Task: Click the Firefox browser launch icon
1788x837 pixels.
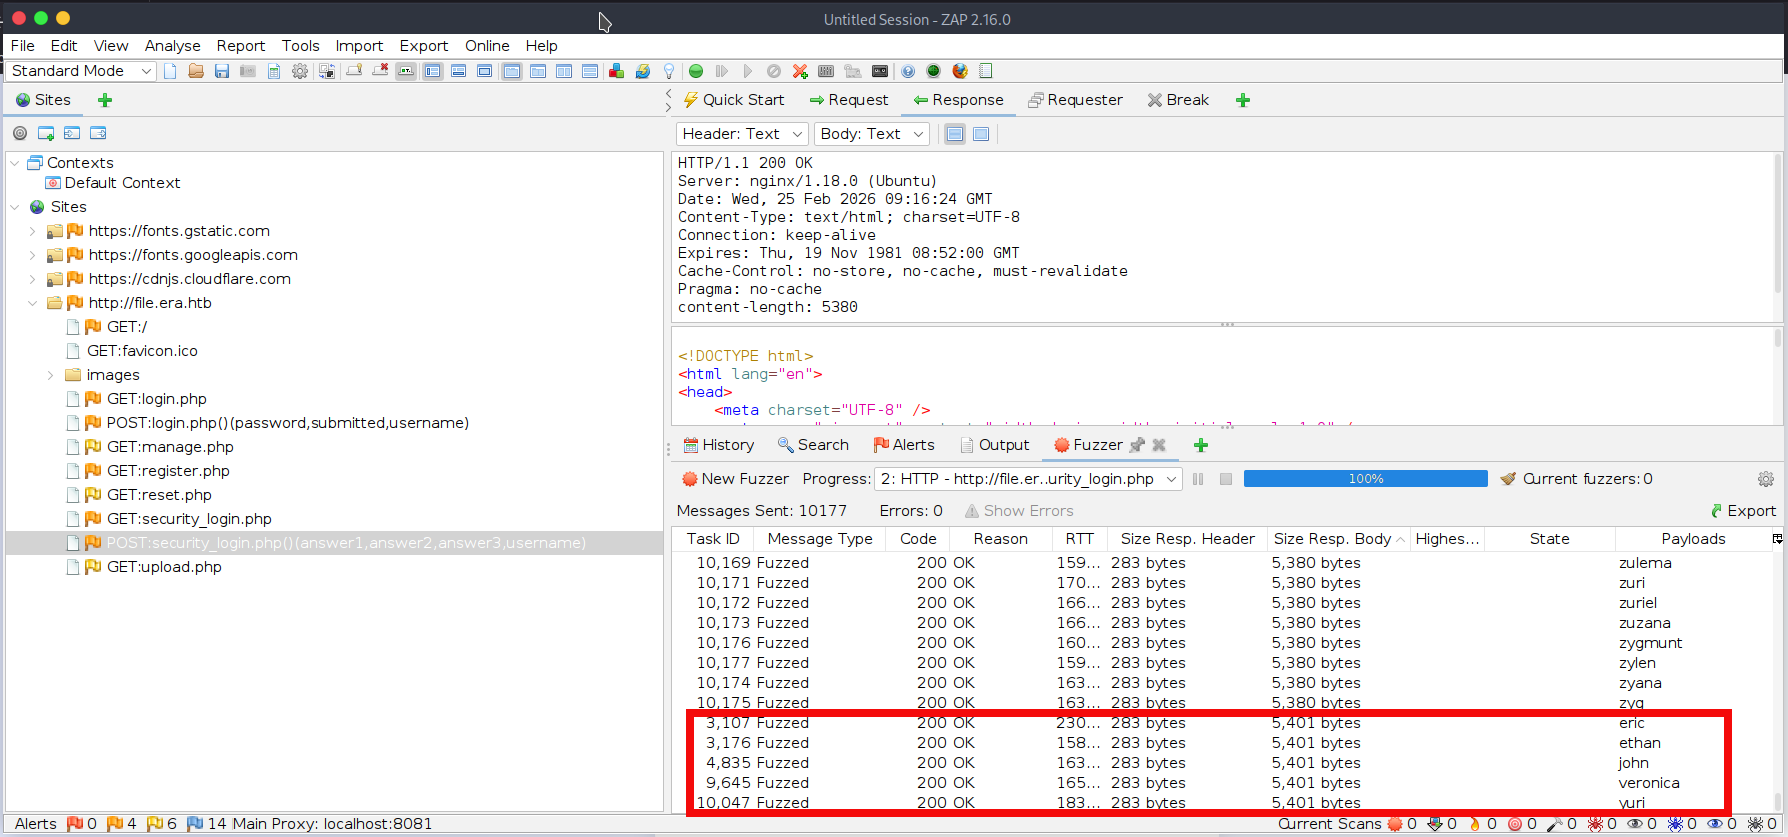Action: pos(960,71)
